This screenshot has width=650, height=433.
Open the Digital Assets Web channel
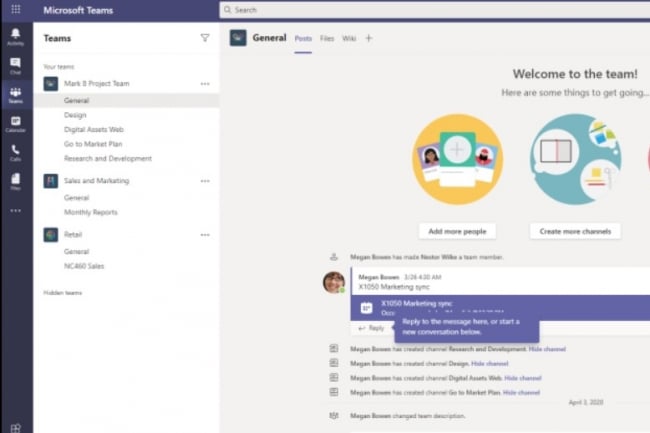[x=94, y=130]
